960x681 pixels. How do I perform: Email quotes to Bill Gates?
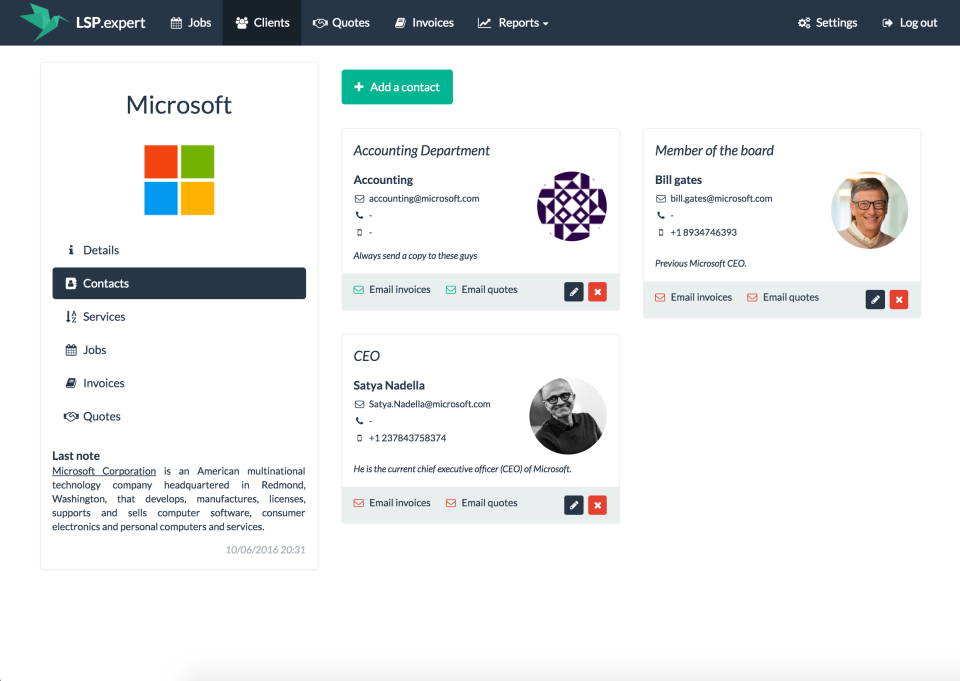(x=784, y=296)
